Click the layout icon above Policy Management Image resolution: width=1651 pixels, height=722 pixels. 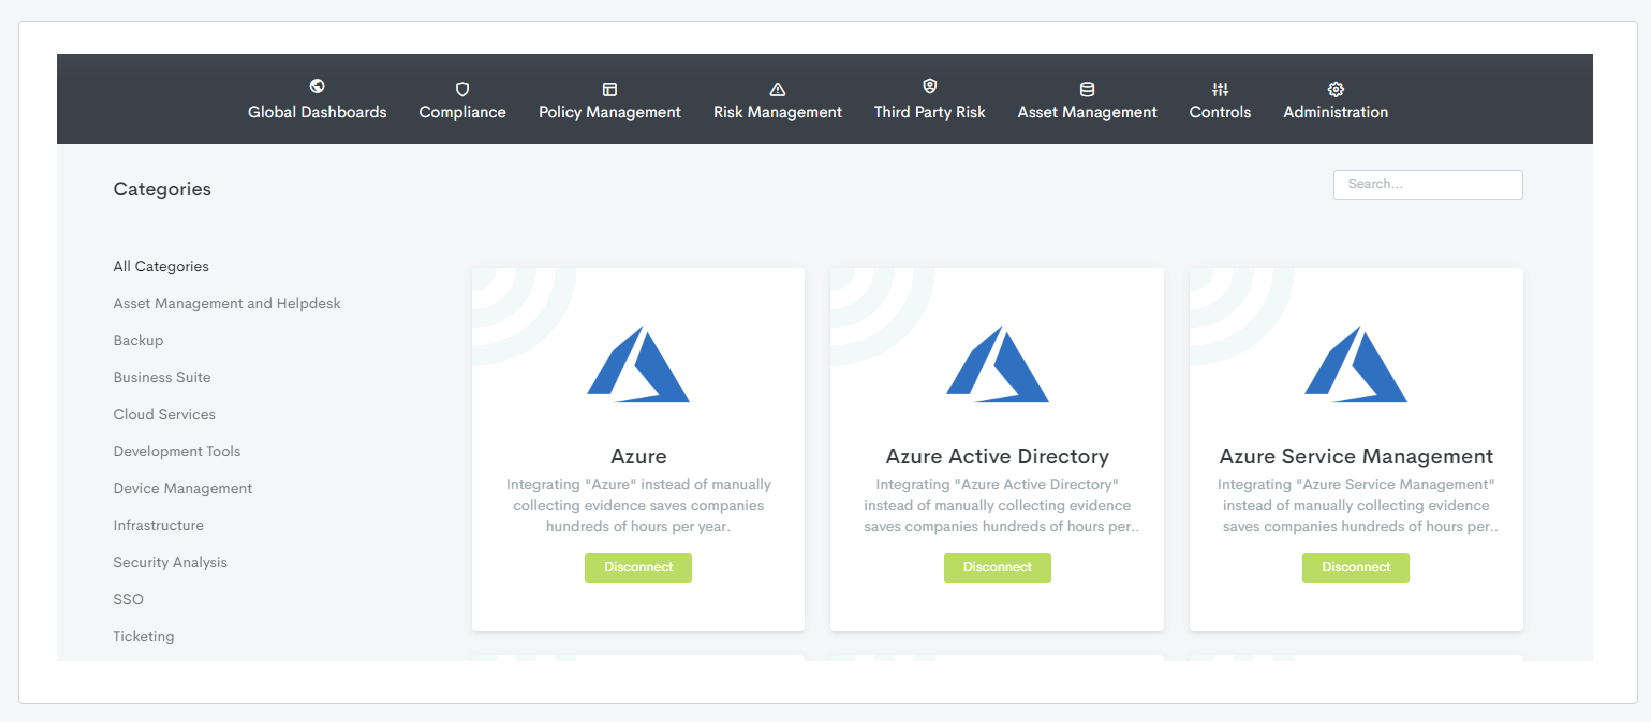point(610,89)
